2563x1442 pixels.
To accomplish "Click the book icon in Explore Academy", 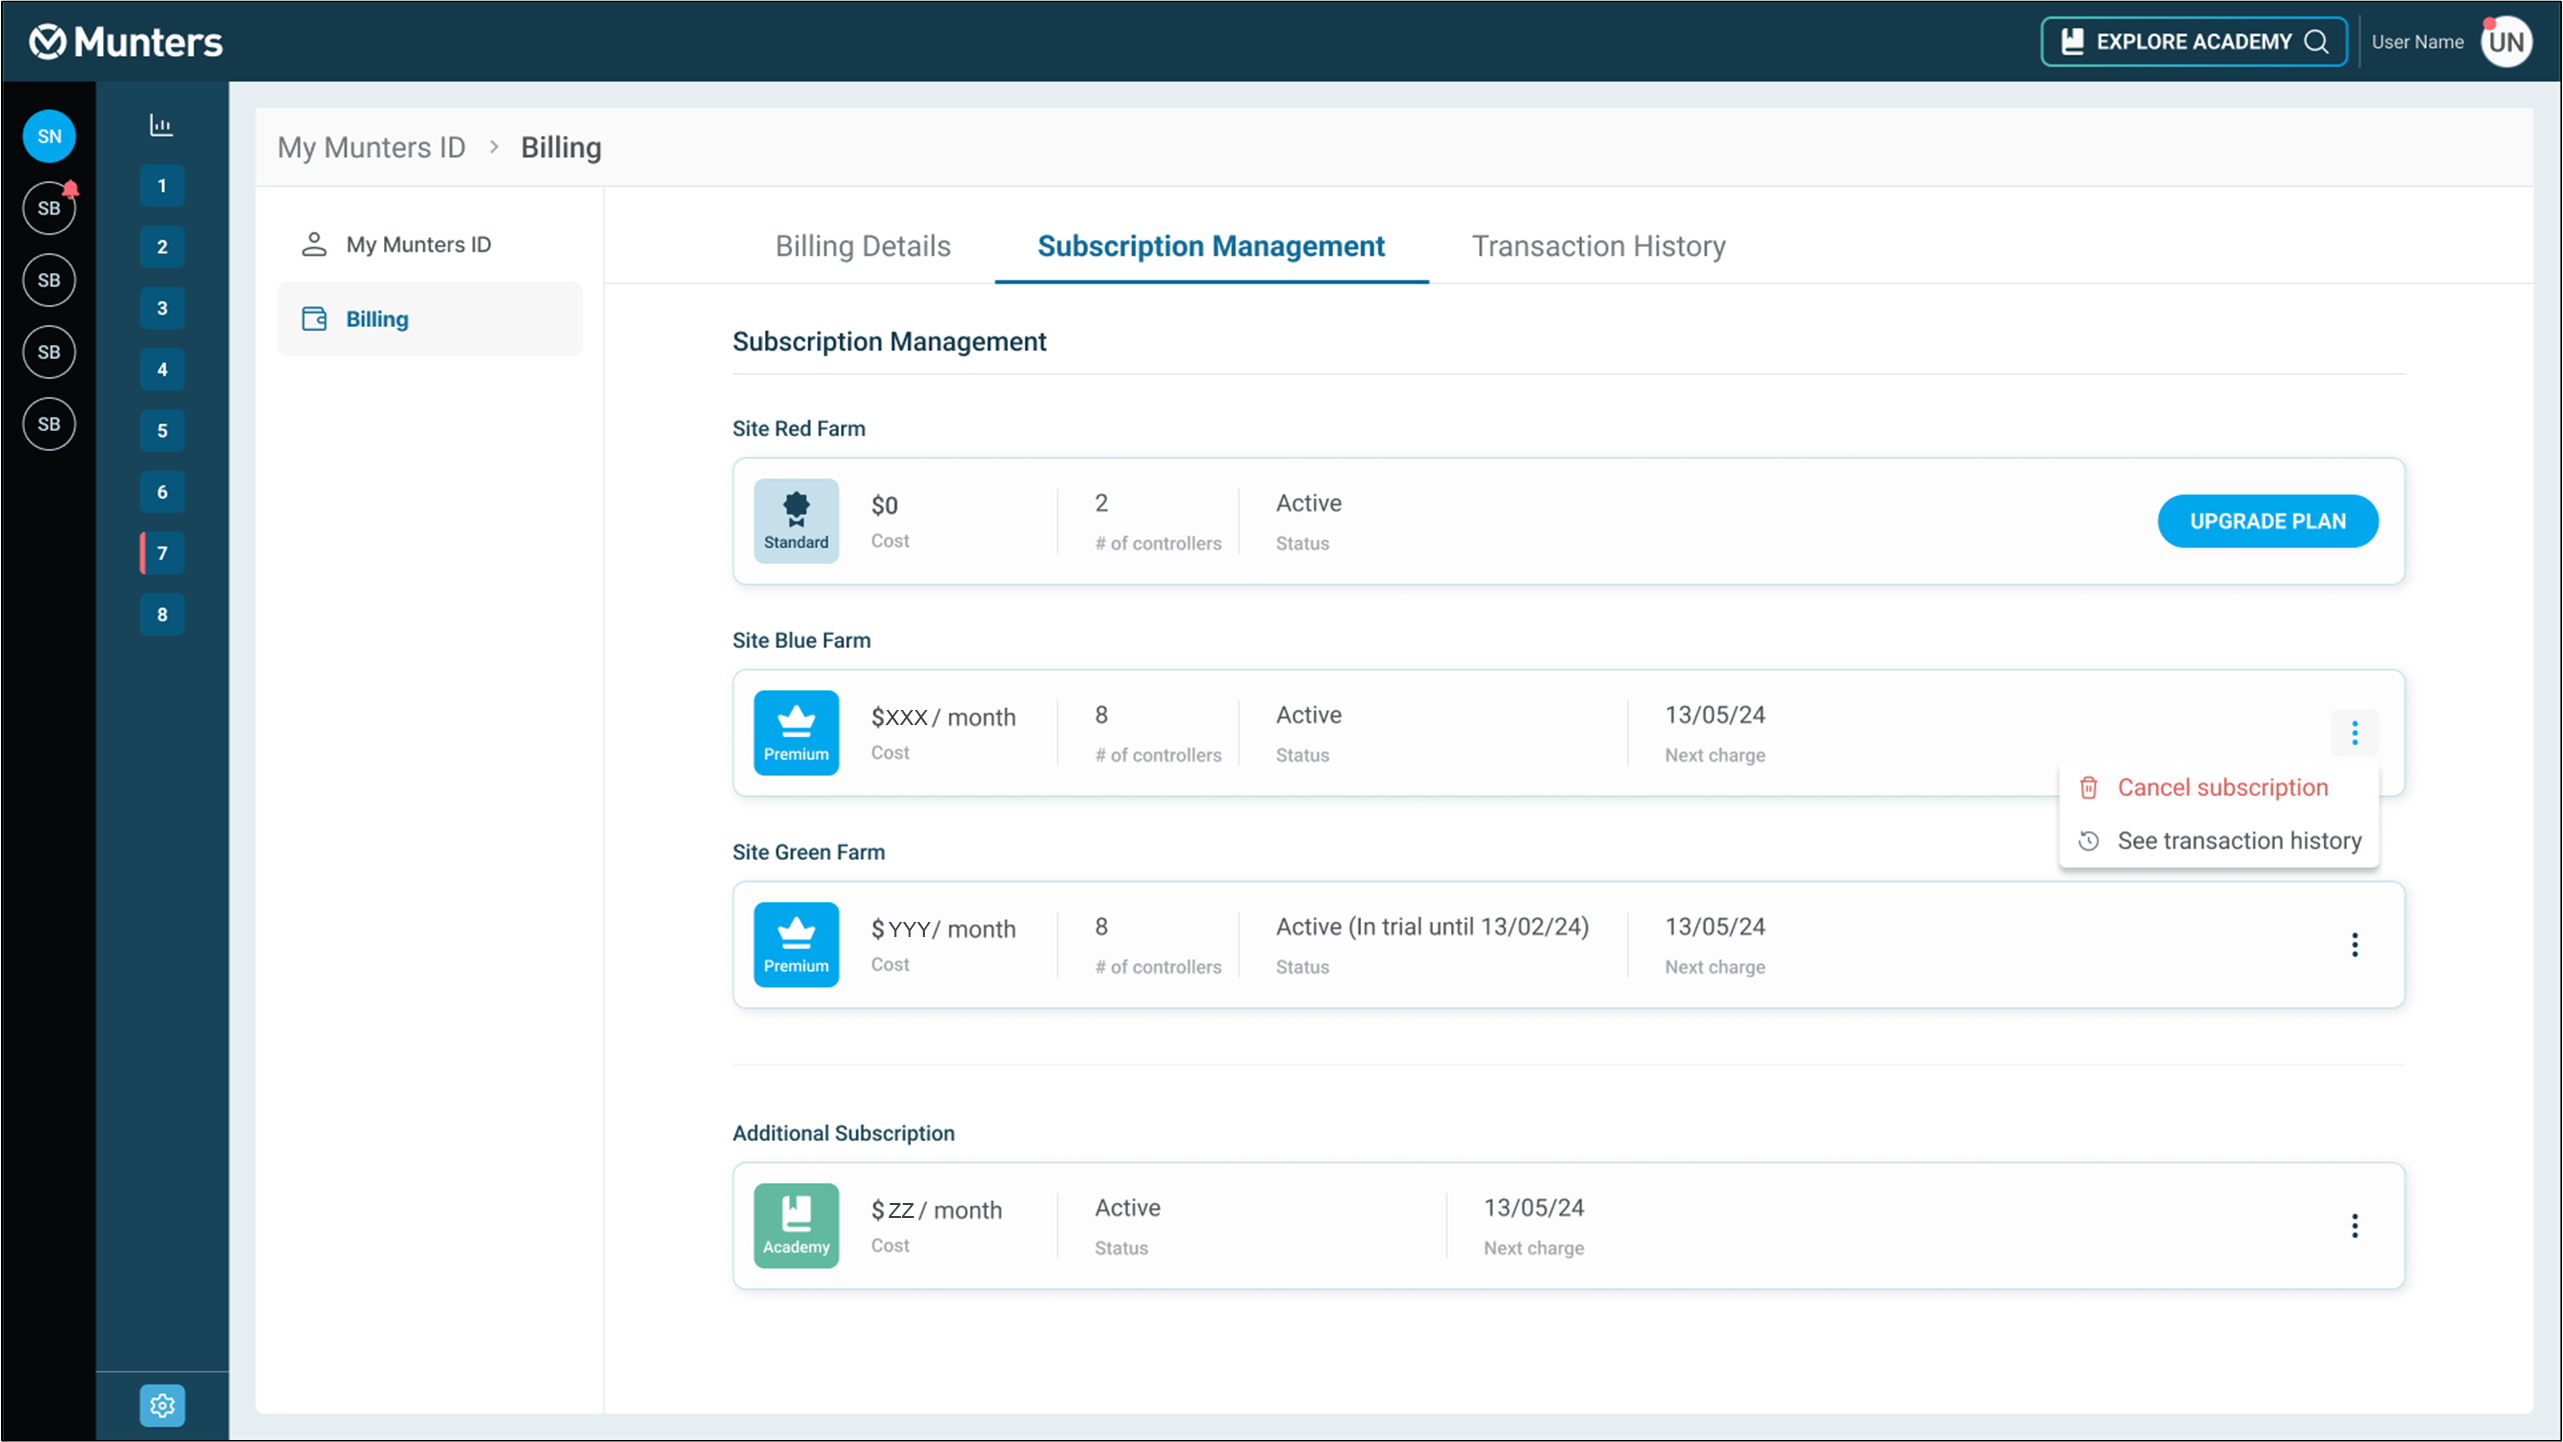I will (2073, 42).
